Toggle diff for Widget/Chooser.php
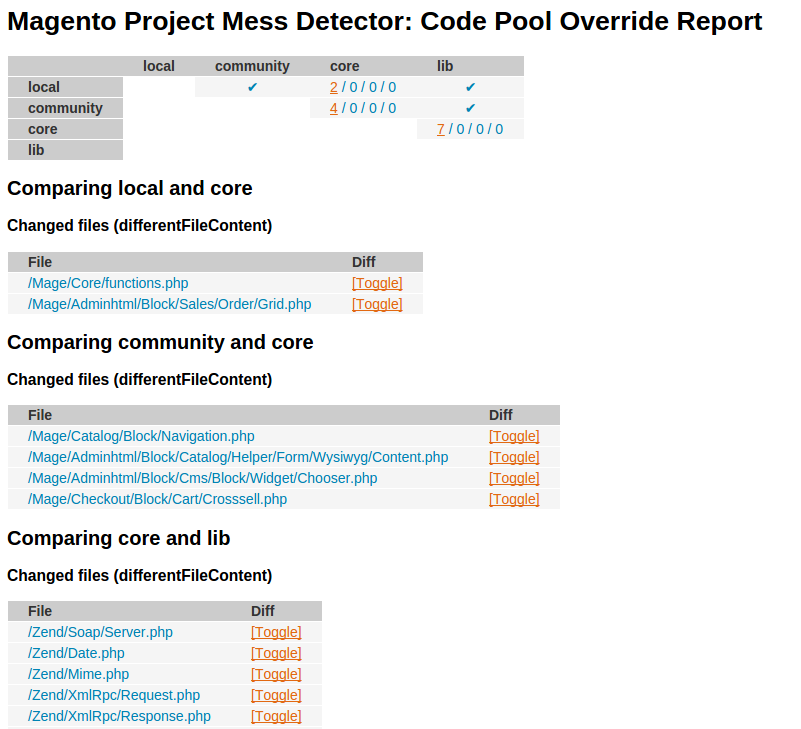Viewport: 801px width, 729px height. (514, 478)
